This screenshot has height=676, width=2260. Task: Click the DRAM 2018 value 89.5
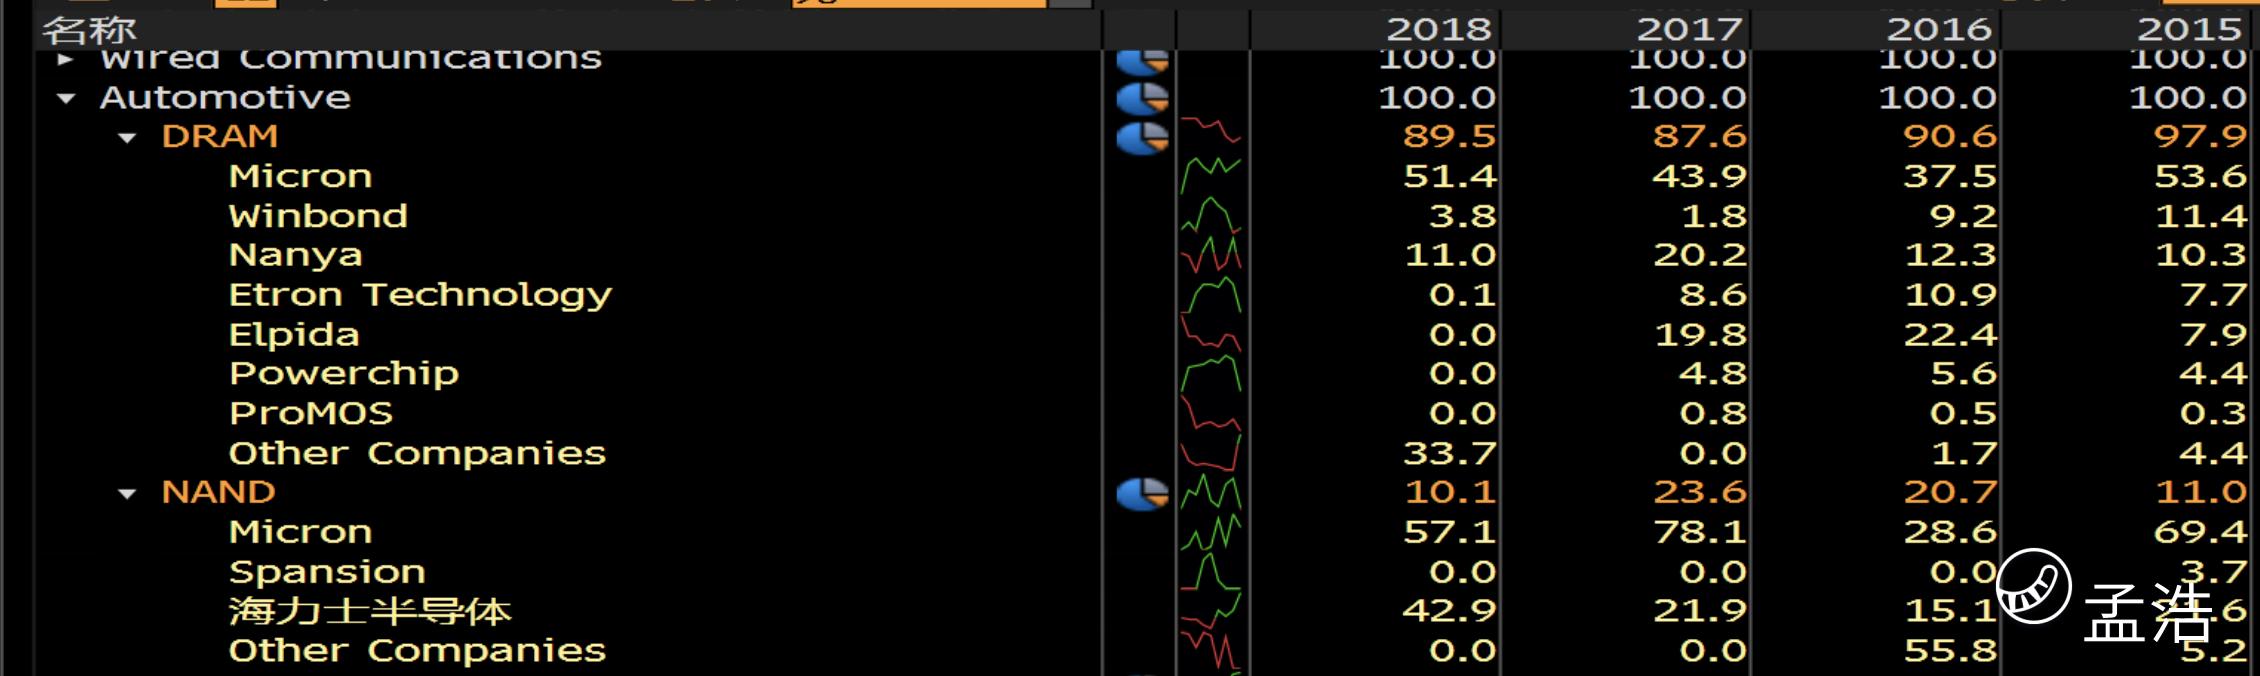1449,136
